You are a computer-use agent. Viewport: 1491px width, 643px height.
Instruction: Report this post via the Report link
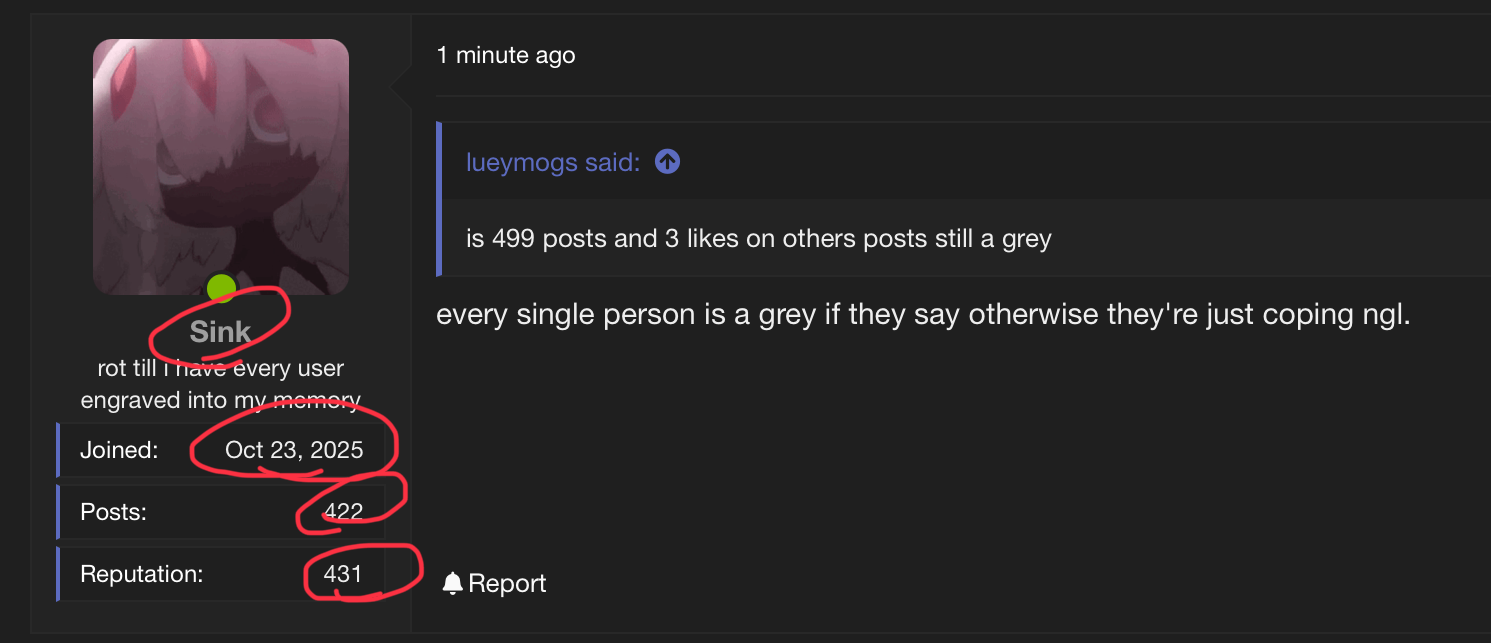click(x=505, y=582)
